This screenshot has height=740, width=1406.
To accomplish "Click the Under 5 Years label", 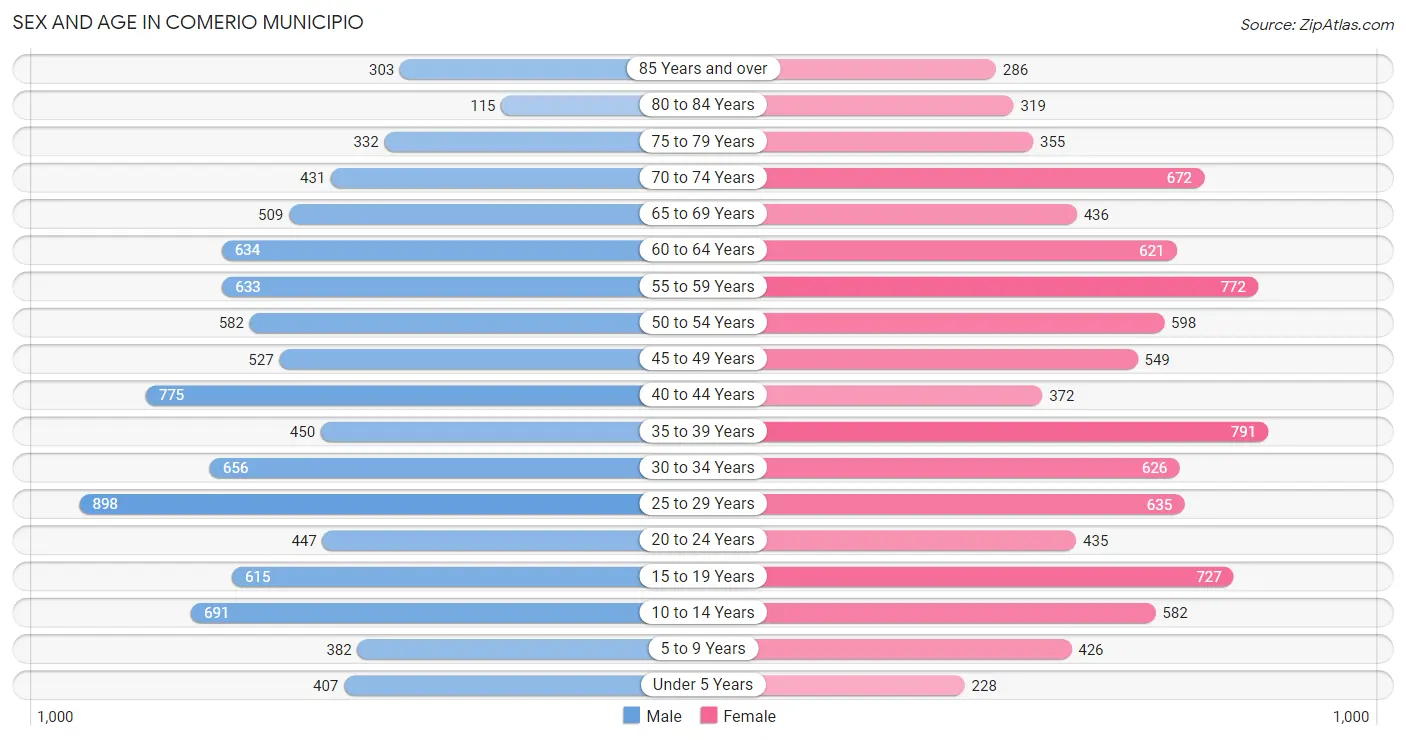I will pyautogui.click(x=703, y=685).
